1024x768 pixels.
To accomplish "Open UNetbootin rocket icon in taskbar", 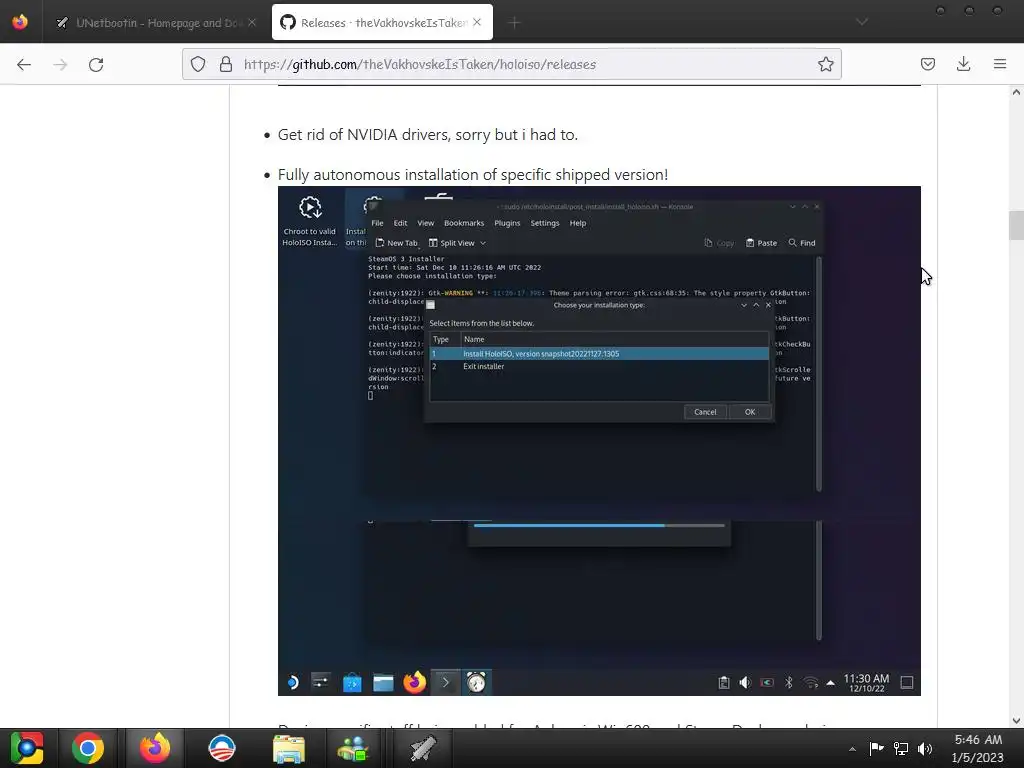I will 423,748.
